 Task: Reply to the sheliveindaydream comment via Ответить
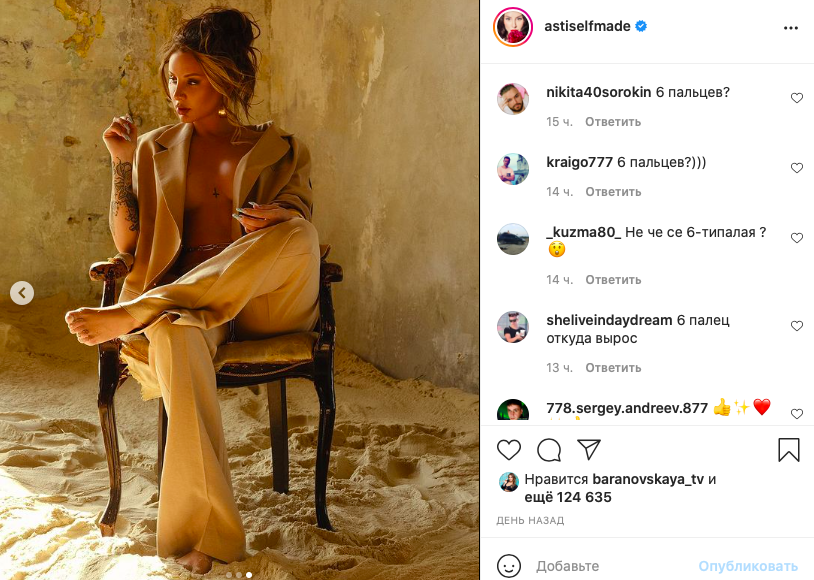click(613, 368)
